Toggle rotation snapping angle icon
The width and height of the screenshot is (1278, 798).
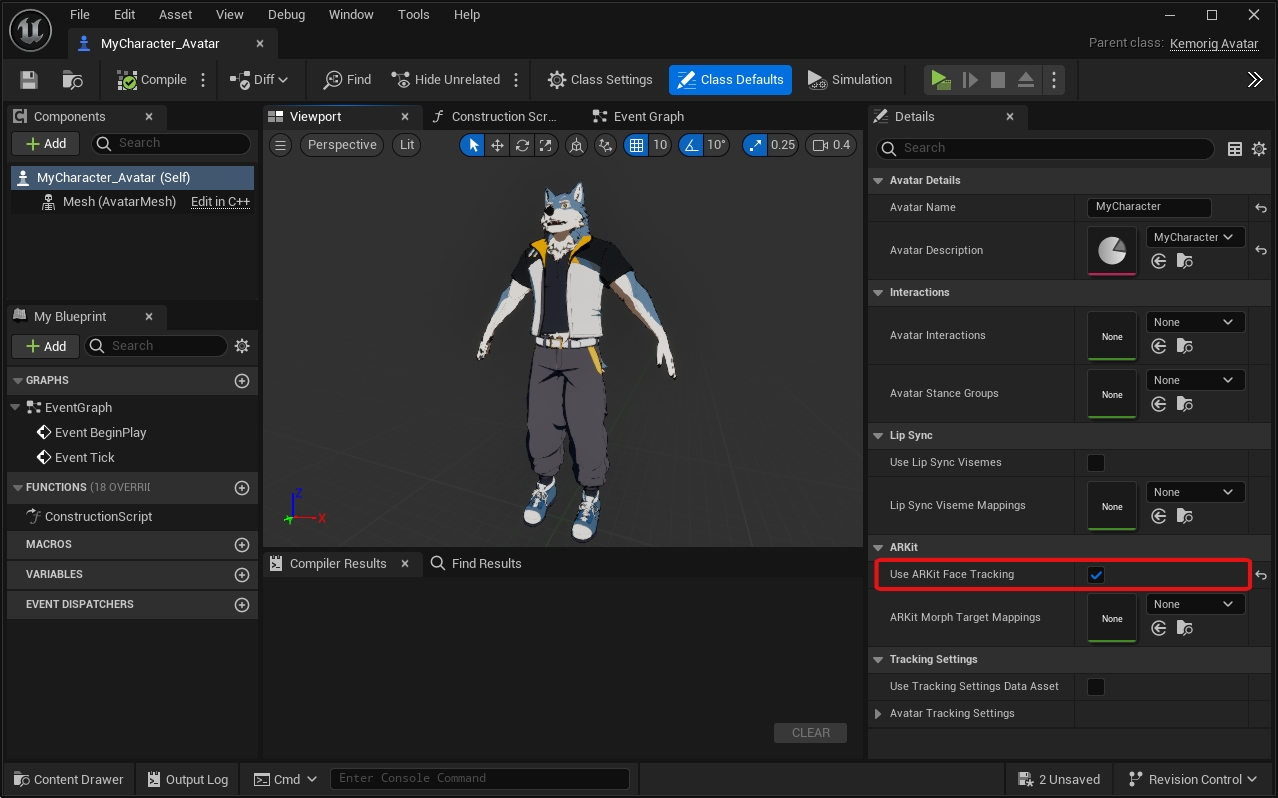(x=691, y=145)
